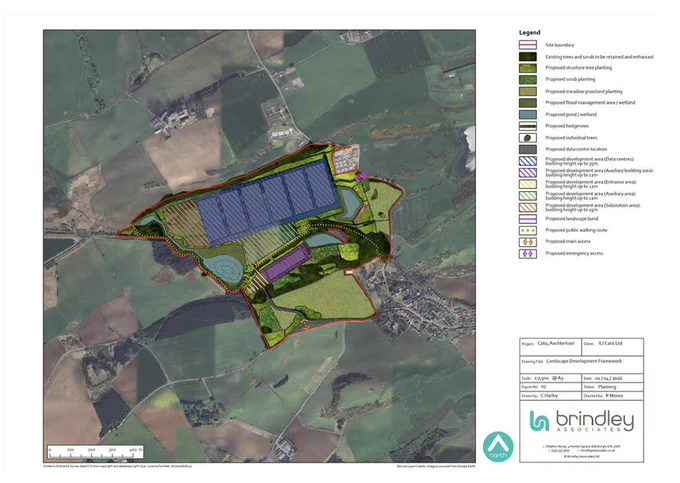Click the existing trees and scrub legend swatch
Viewport: 680px width, 483px height.
point(527,56)
